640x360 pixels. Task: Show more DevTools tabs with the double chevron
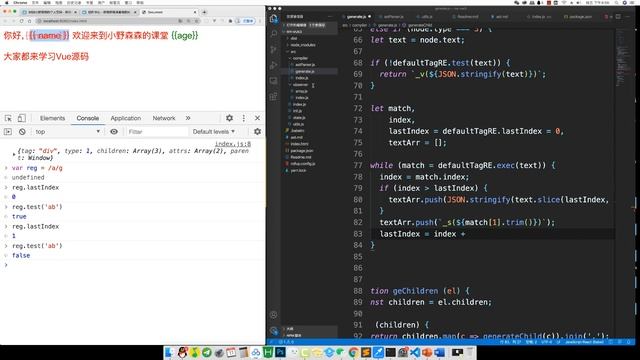(188, 118)
